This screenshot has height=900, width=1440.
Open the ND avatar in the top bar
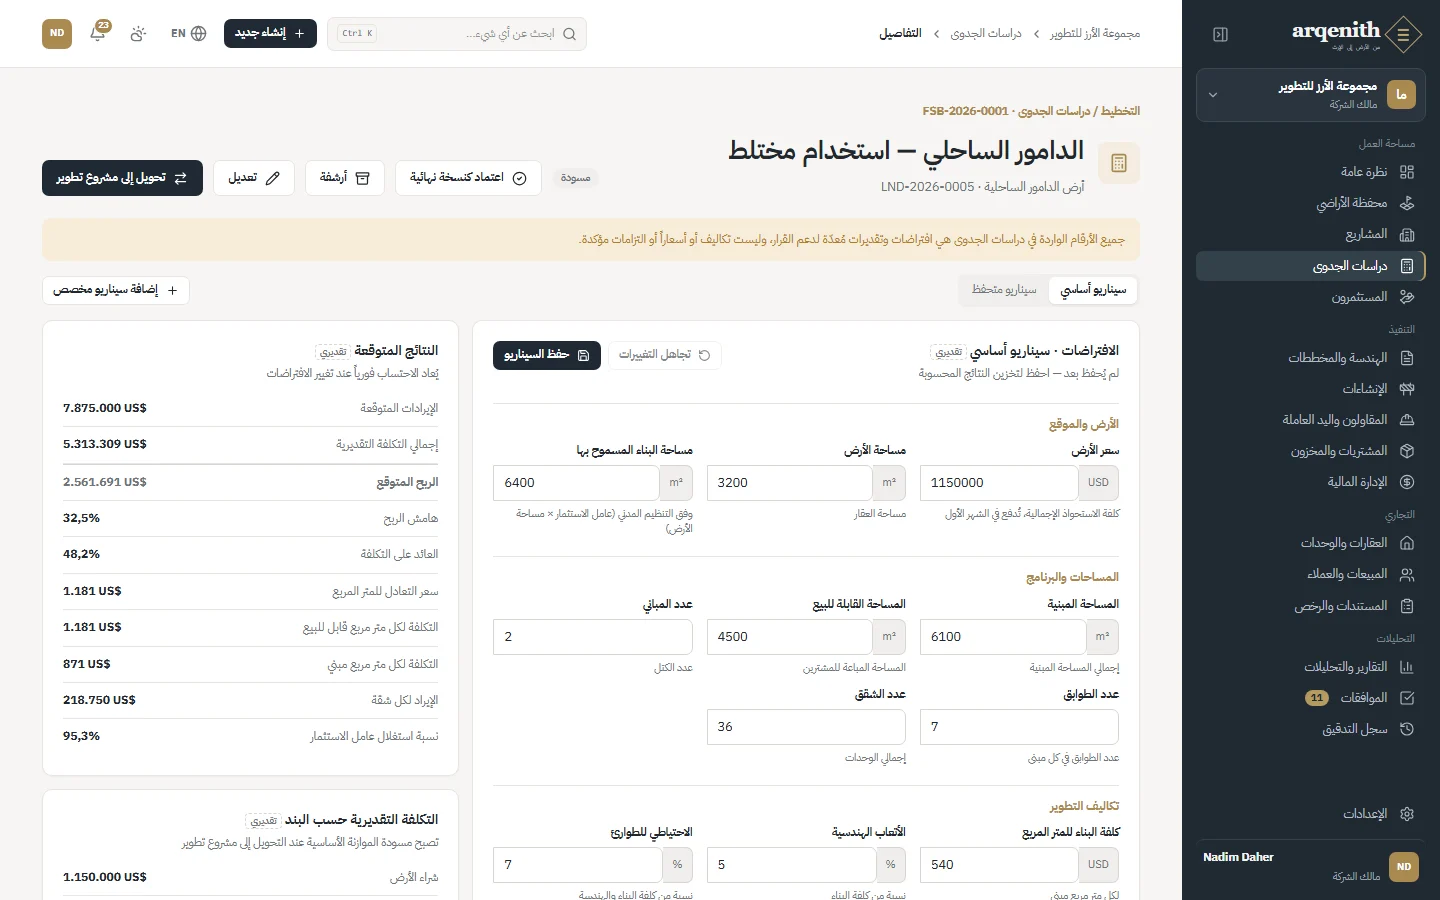[57, 33]
